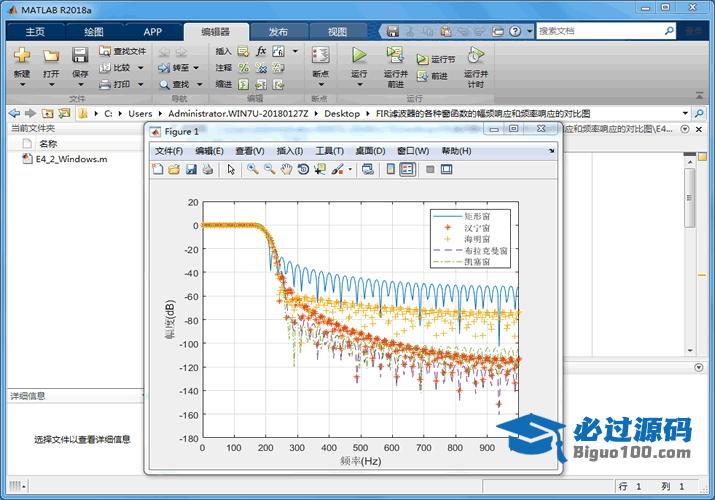
Task: Toggle the Brush data tool in Figure 1
Action: tap(338, 170)
